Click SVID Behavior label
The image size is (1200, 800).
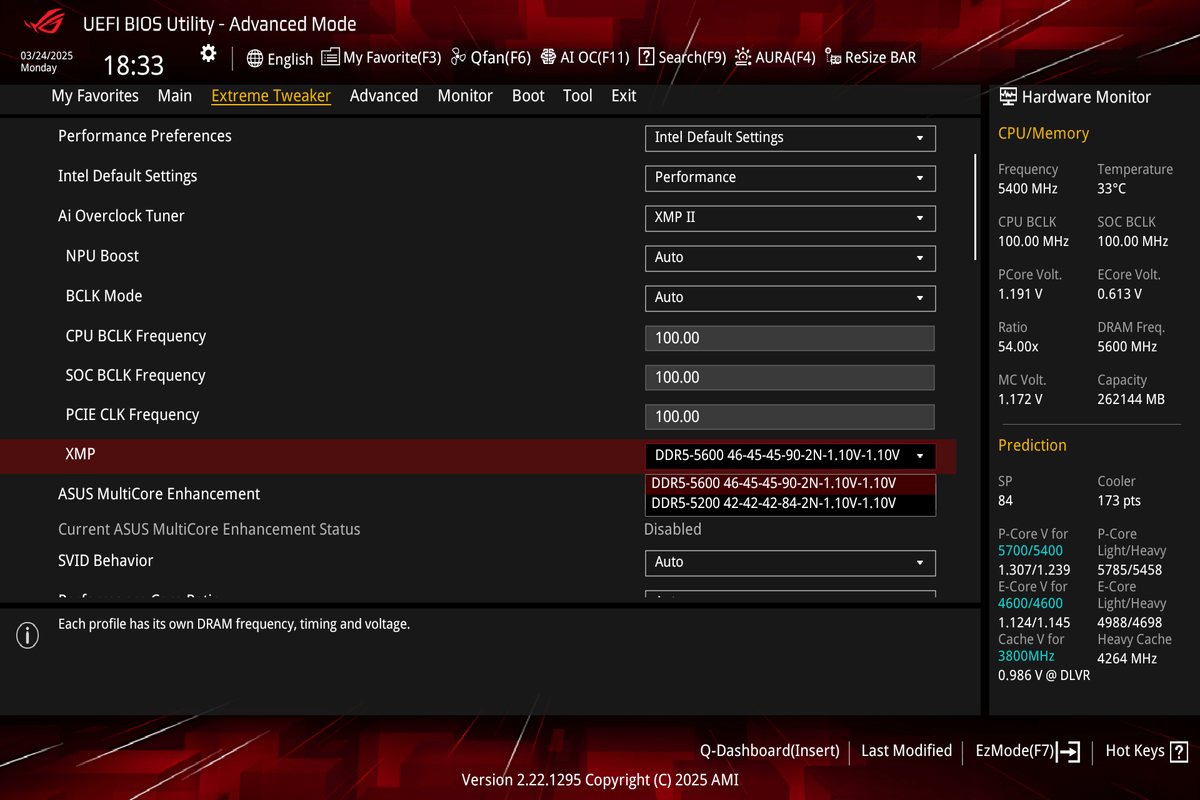pyautogui.click(x=106, y=561)
